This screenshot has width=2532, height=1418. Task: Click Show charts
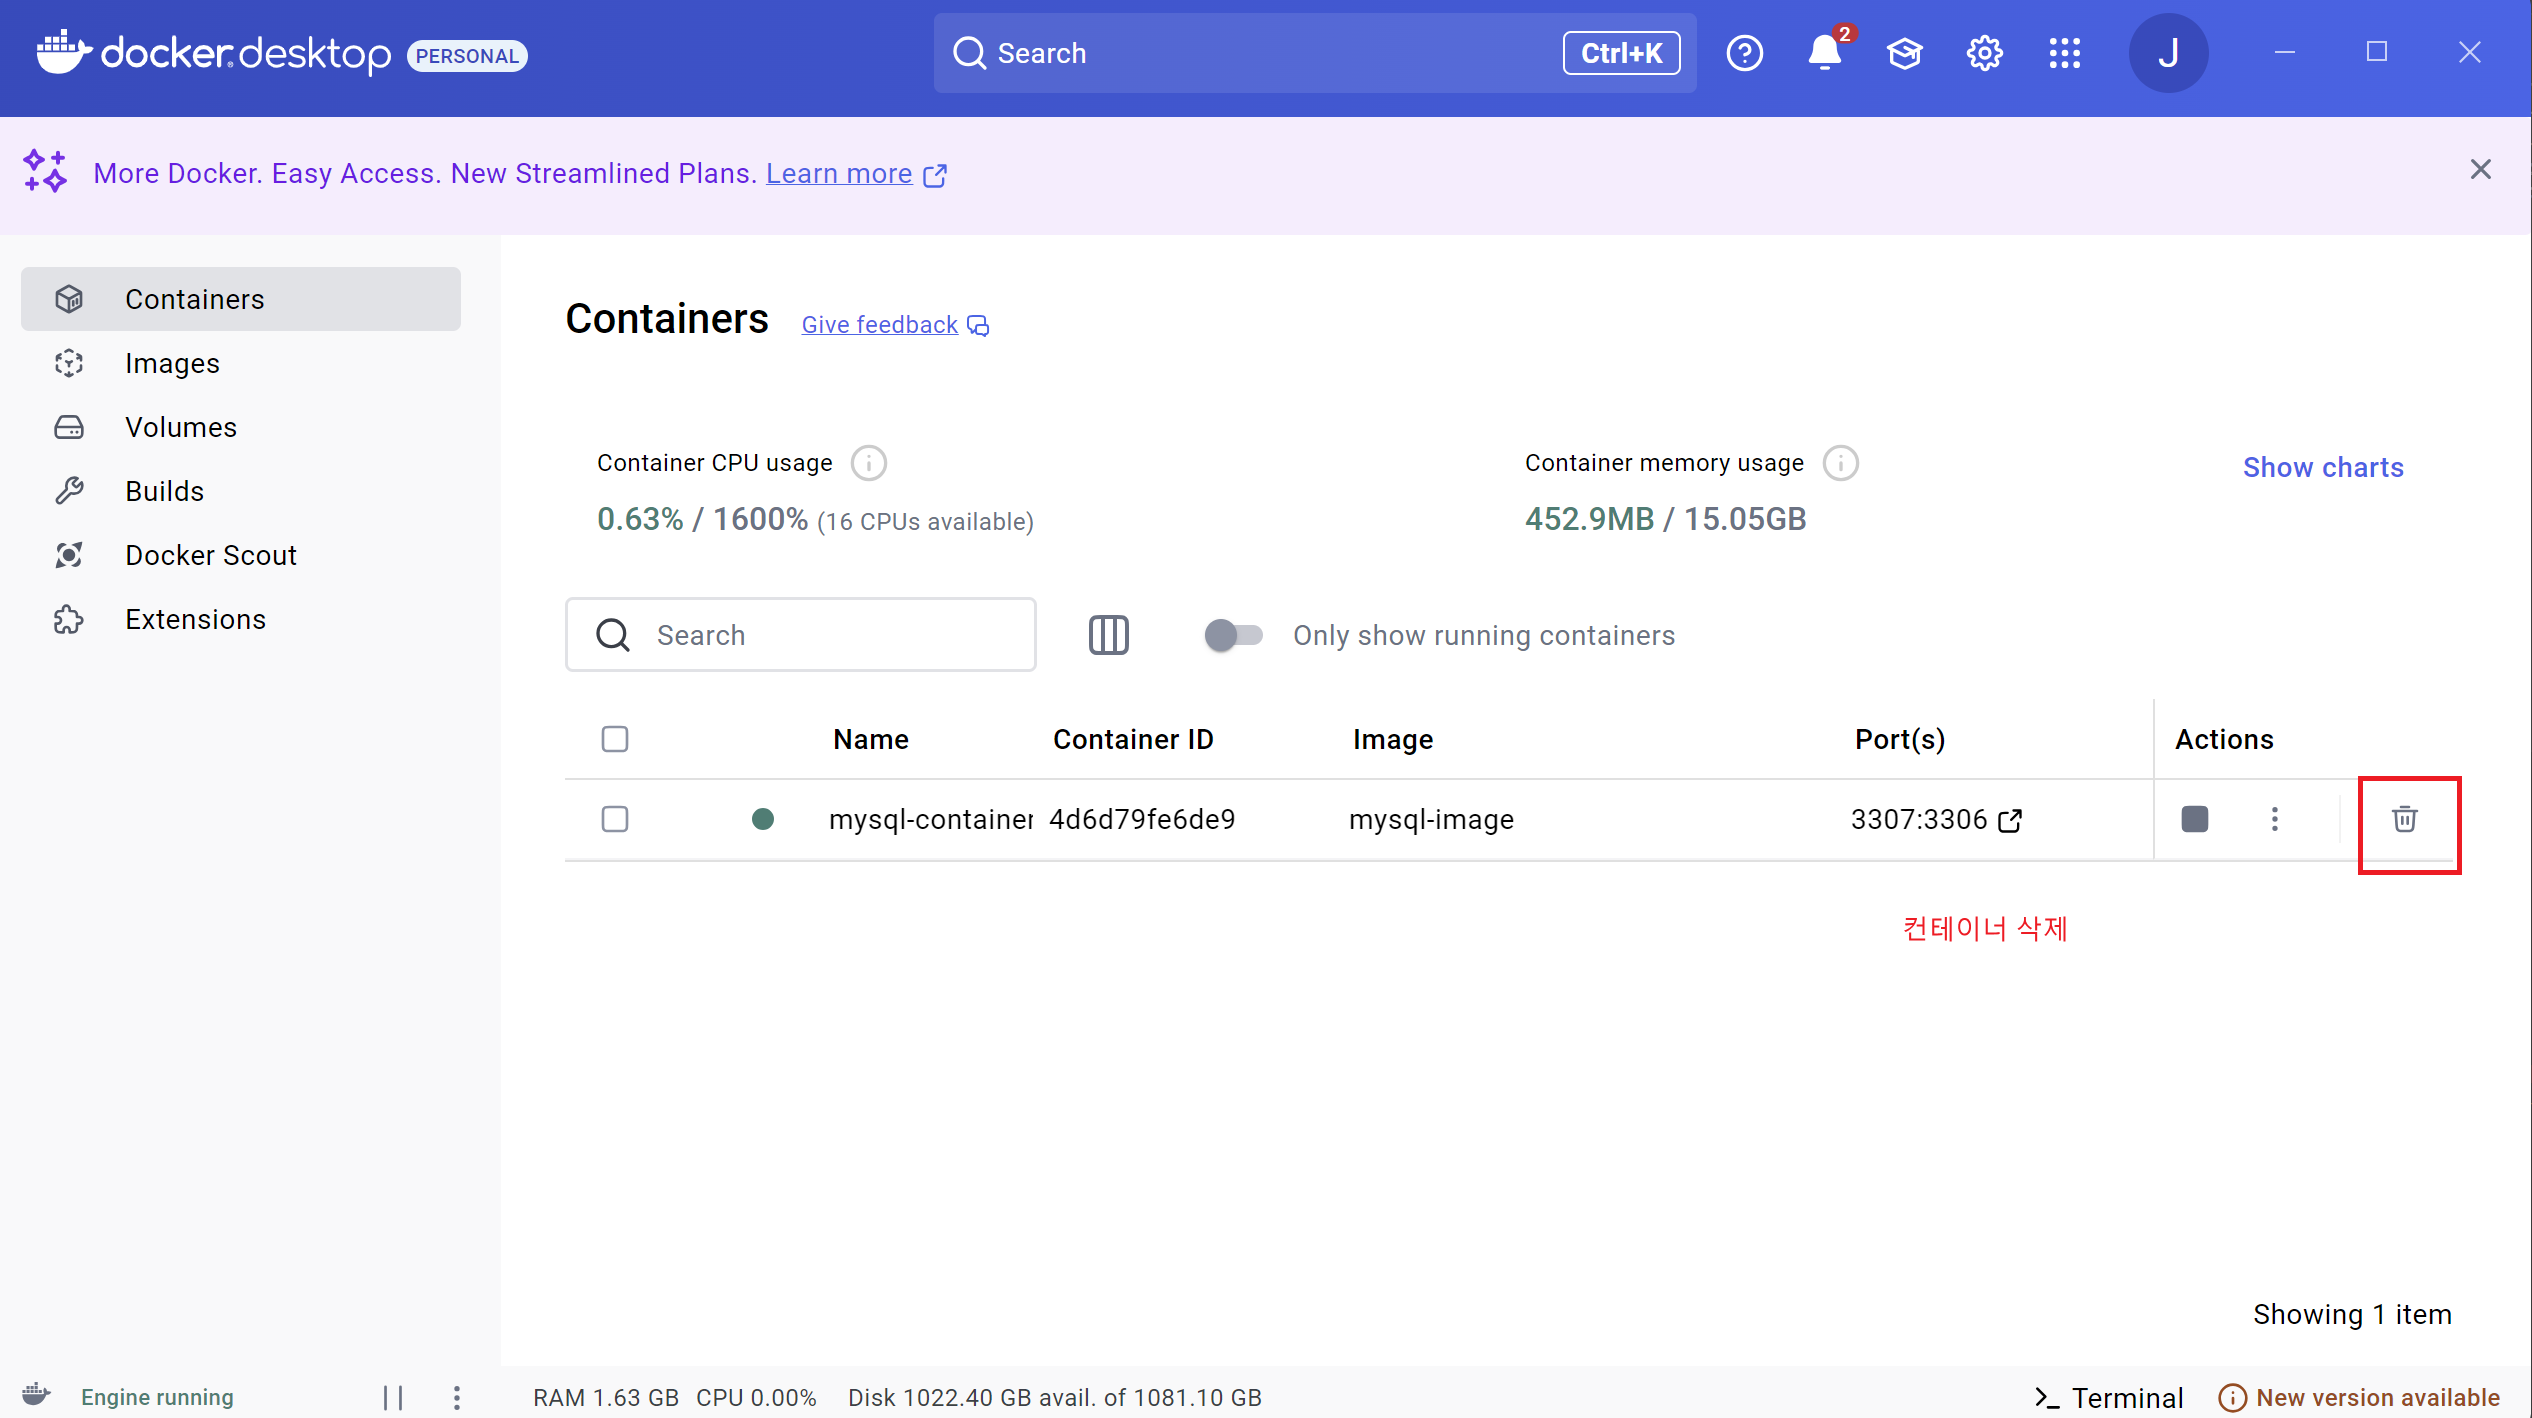click(x=2322, y=467)
